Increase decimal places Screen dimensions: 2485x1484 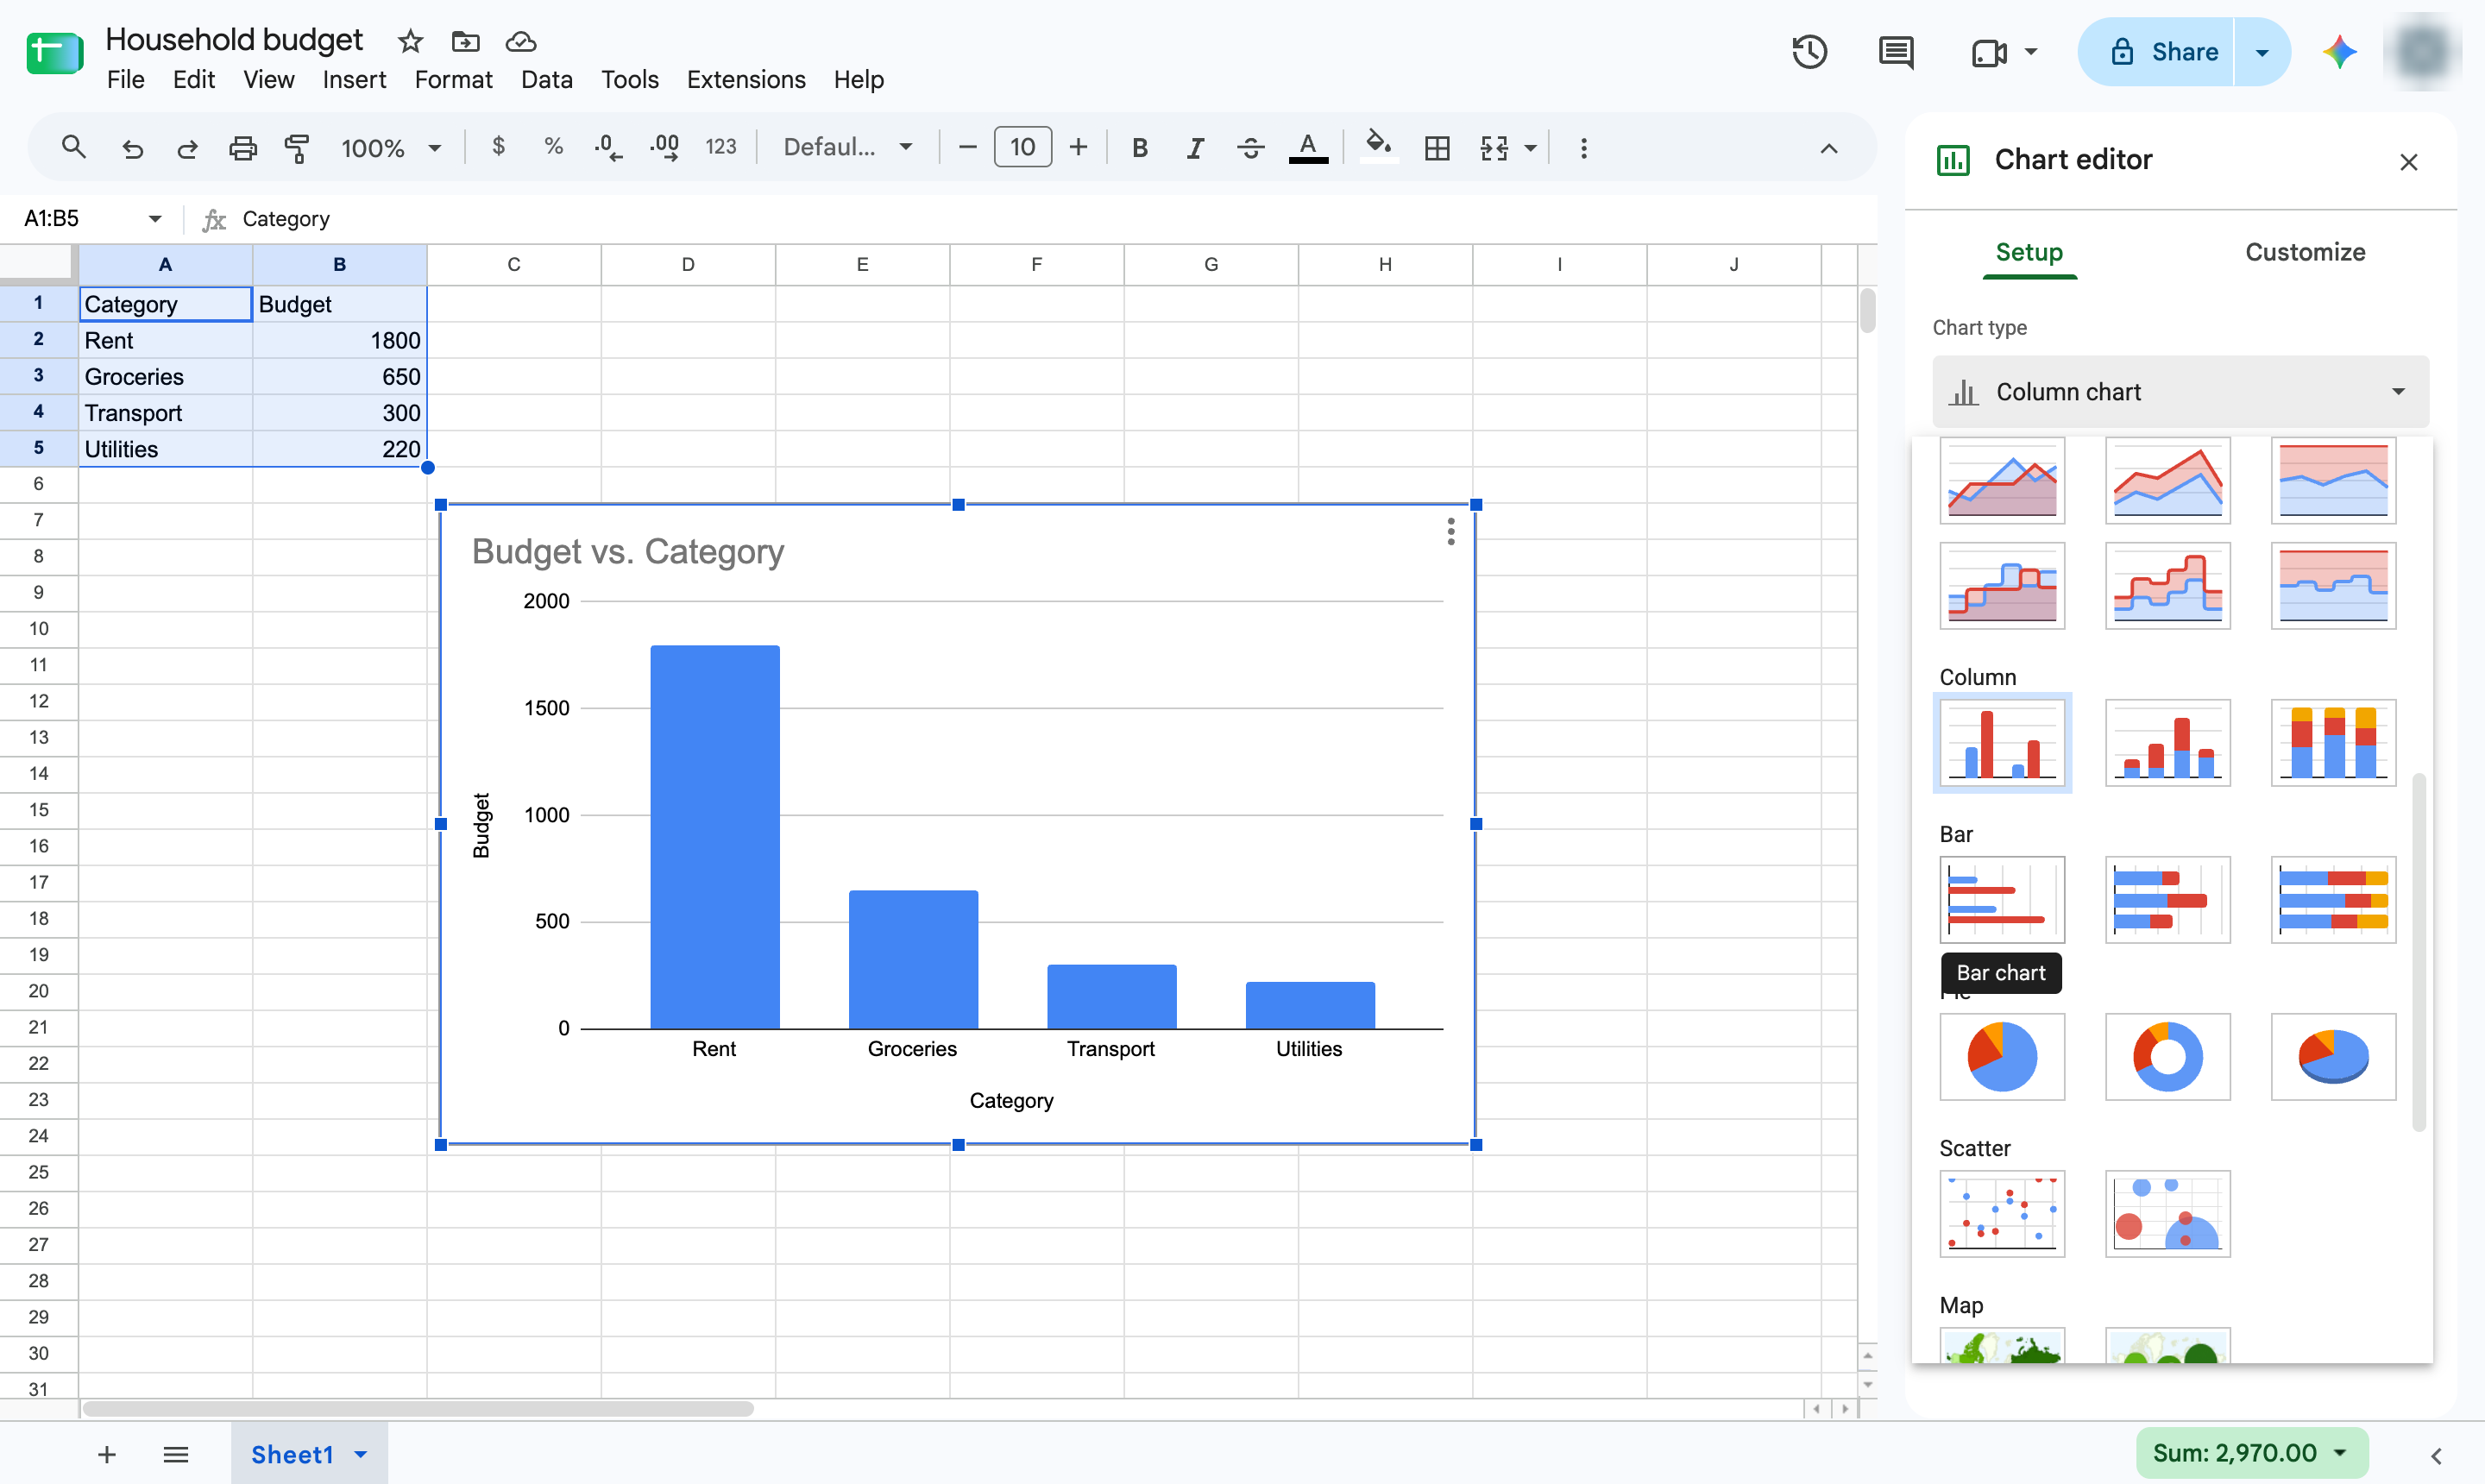point(665,148)
